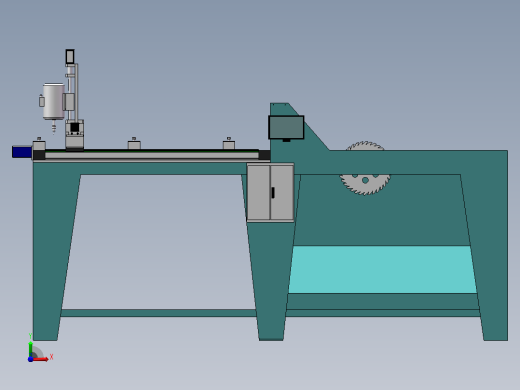Click the silver drill motor cylinder
The height and width of the screenshot is (390, 520).
pos(53,101)
